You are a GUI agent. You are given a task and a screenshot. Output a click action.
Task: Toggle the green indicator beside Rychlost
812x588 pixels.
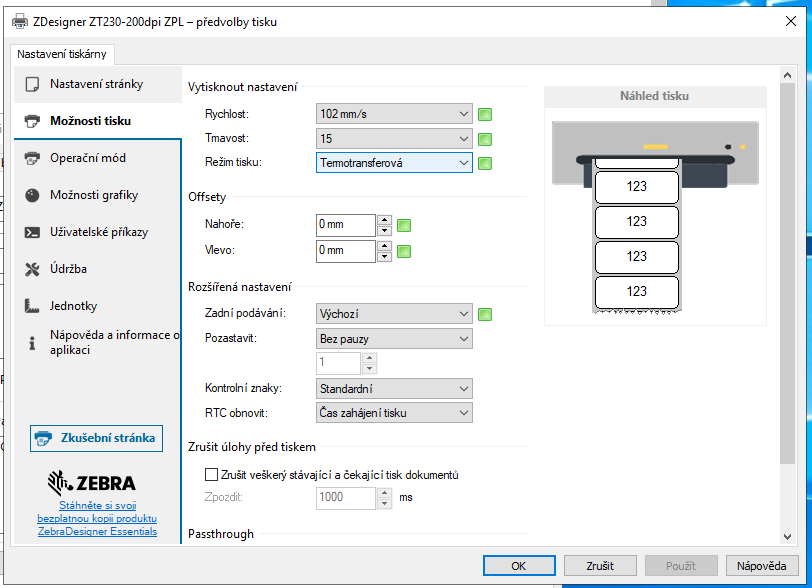[x=485, y=114]
